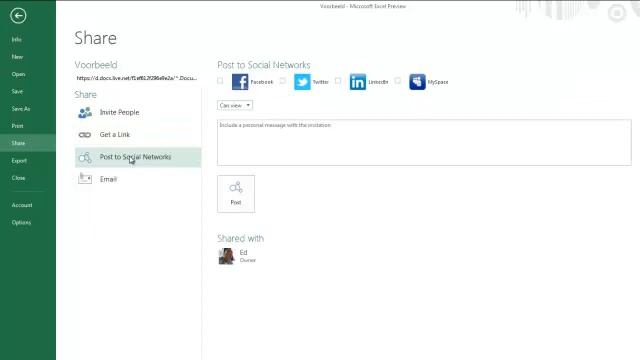Viewport: 640px width, 360px height.
Task: Click the docs.live.net document URL
Action: coord(137,78)
